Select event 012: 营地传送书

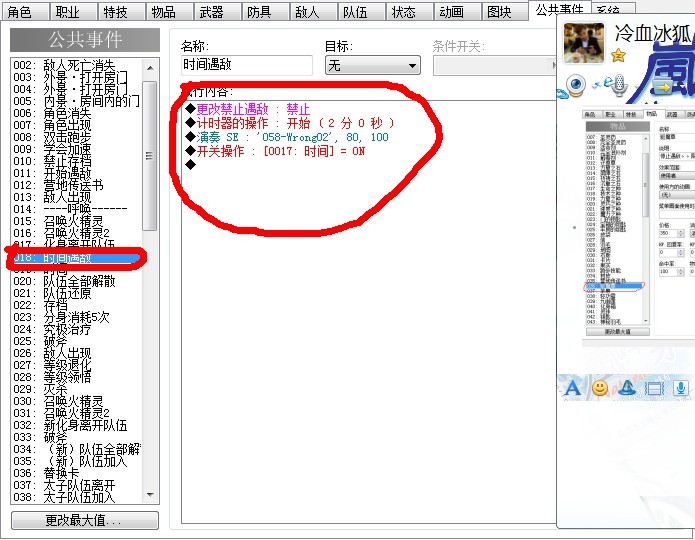coord(76,185)
